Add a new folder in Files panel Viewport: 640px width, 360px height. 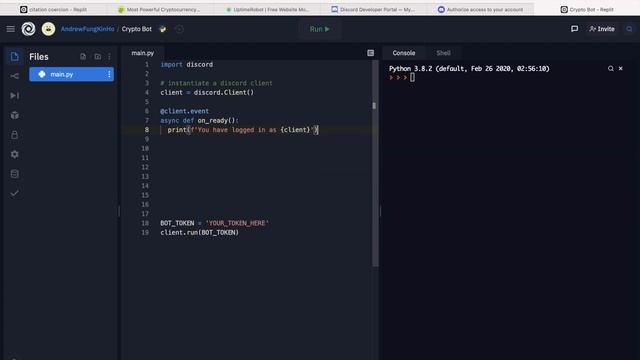pyautogui.click(x=98, y=56)
